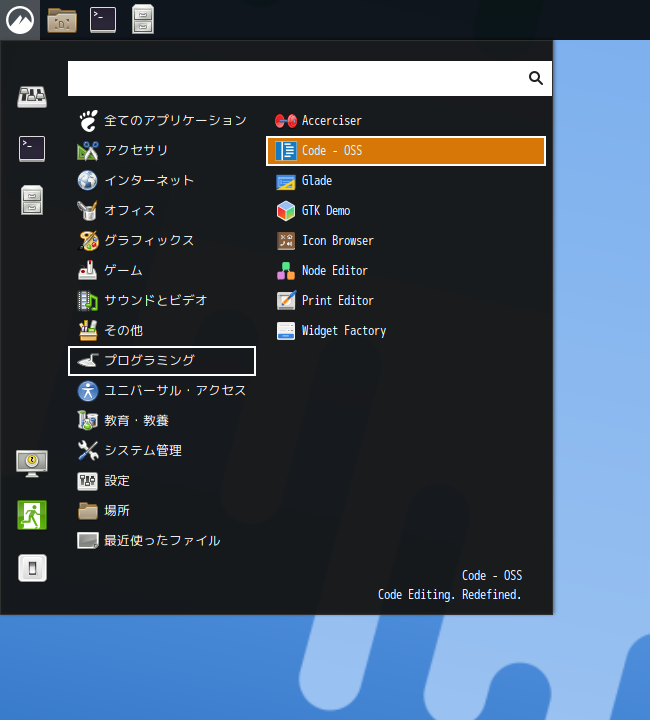Image resolution: width=650 pixels, height=720 pixels.
Task: Click the mountain-logo menu button in the panel
Action: click(x=20, y=20)
